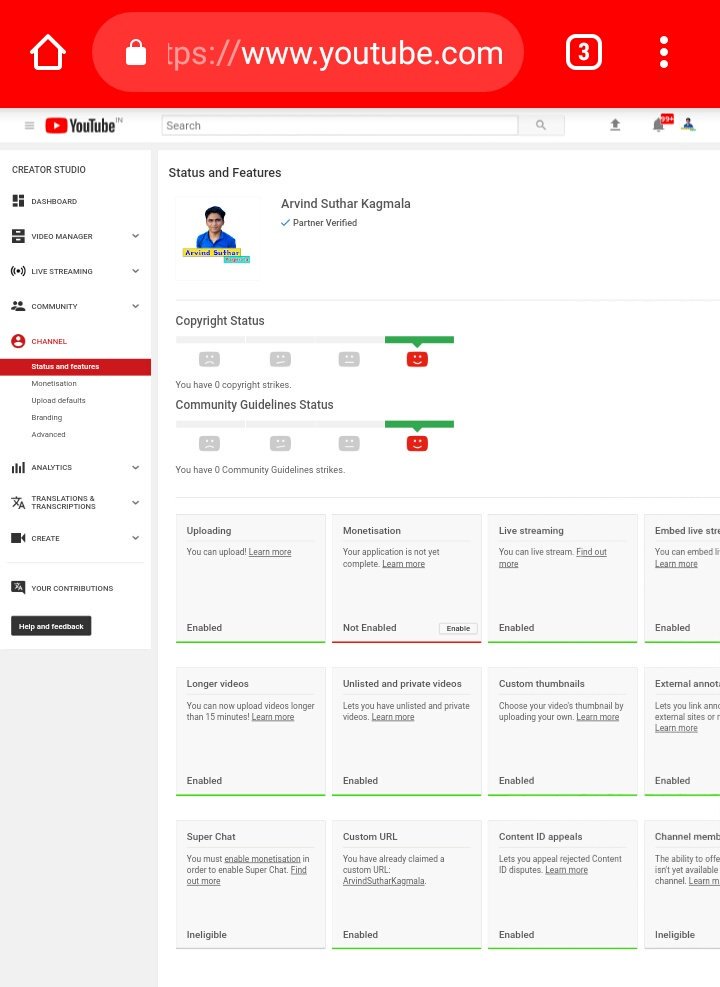This screenshot has height=987, width=720.
Task: Click 'You have 0 copyright strikes.' text
Action: [x=233, y=385]
